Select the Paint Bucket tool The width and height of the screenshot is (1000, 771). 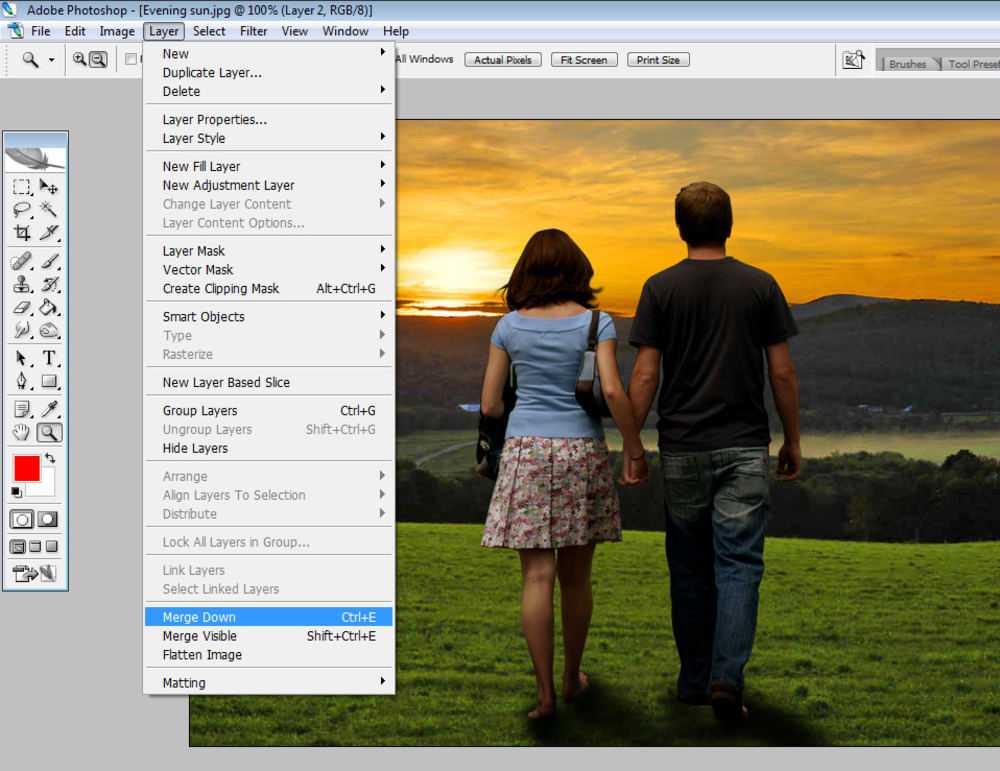click(x=48, y=307)
